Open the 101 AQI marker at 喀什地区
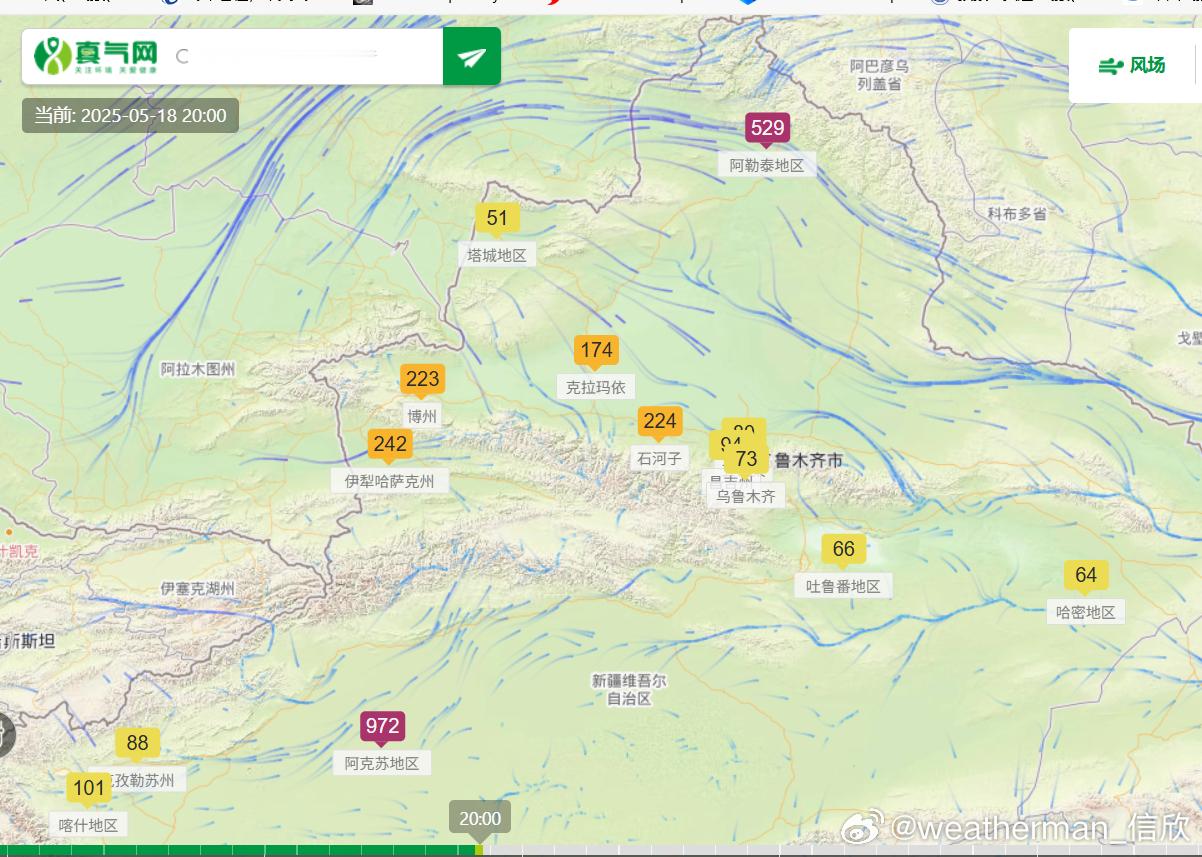This screenshot has height=857, width=1202. pyautogui.click(x=89, y=788)
